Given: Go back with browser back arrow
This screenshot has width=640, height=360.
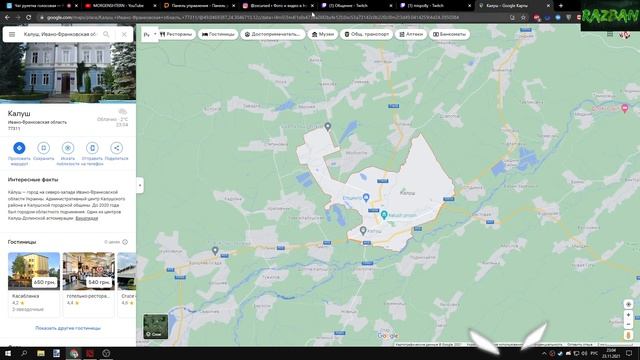Looking at the screenshot, I should 7,18.
